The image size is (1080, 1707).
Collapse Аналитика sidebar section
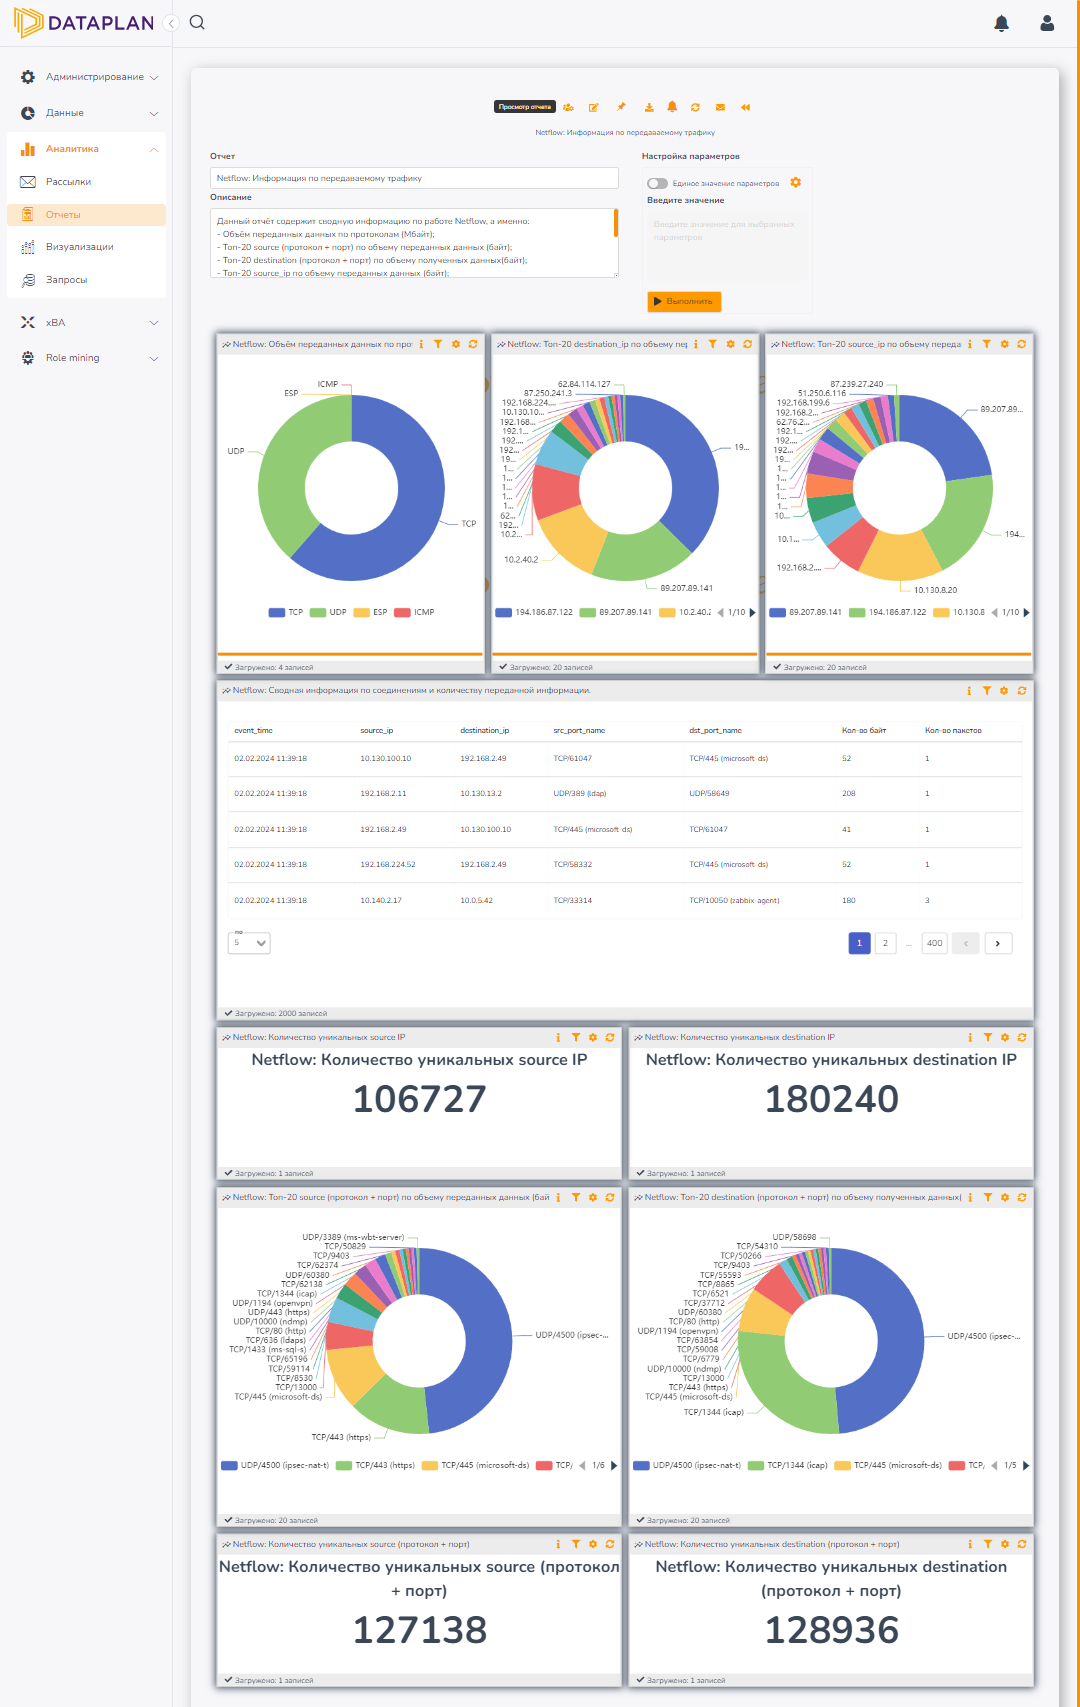pos(88,149)
